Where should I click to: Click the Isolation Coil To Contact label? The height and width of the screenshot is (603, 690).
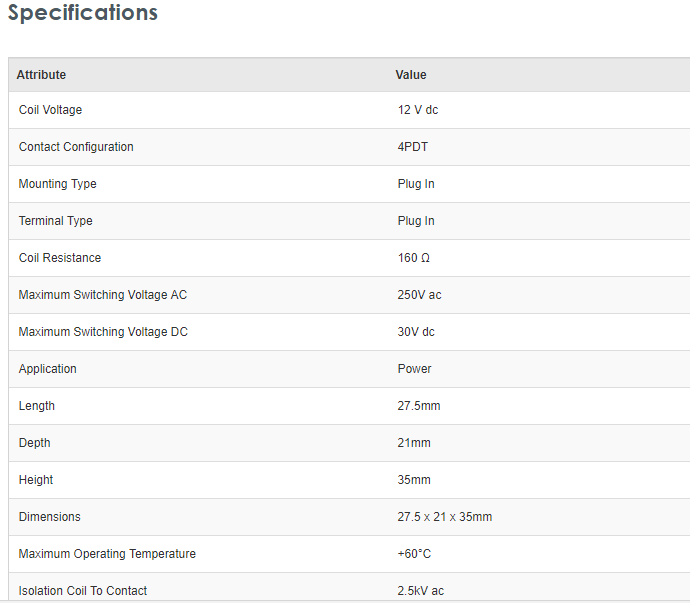[x=83, y=591]
